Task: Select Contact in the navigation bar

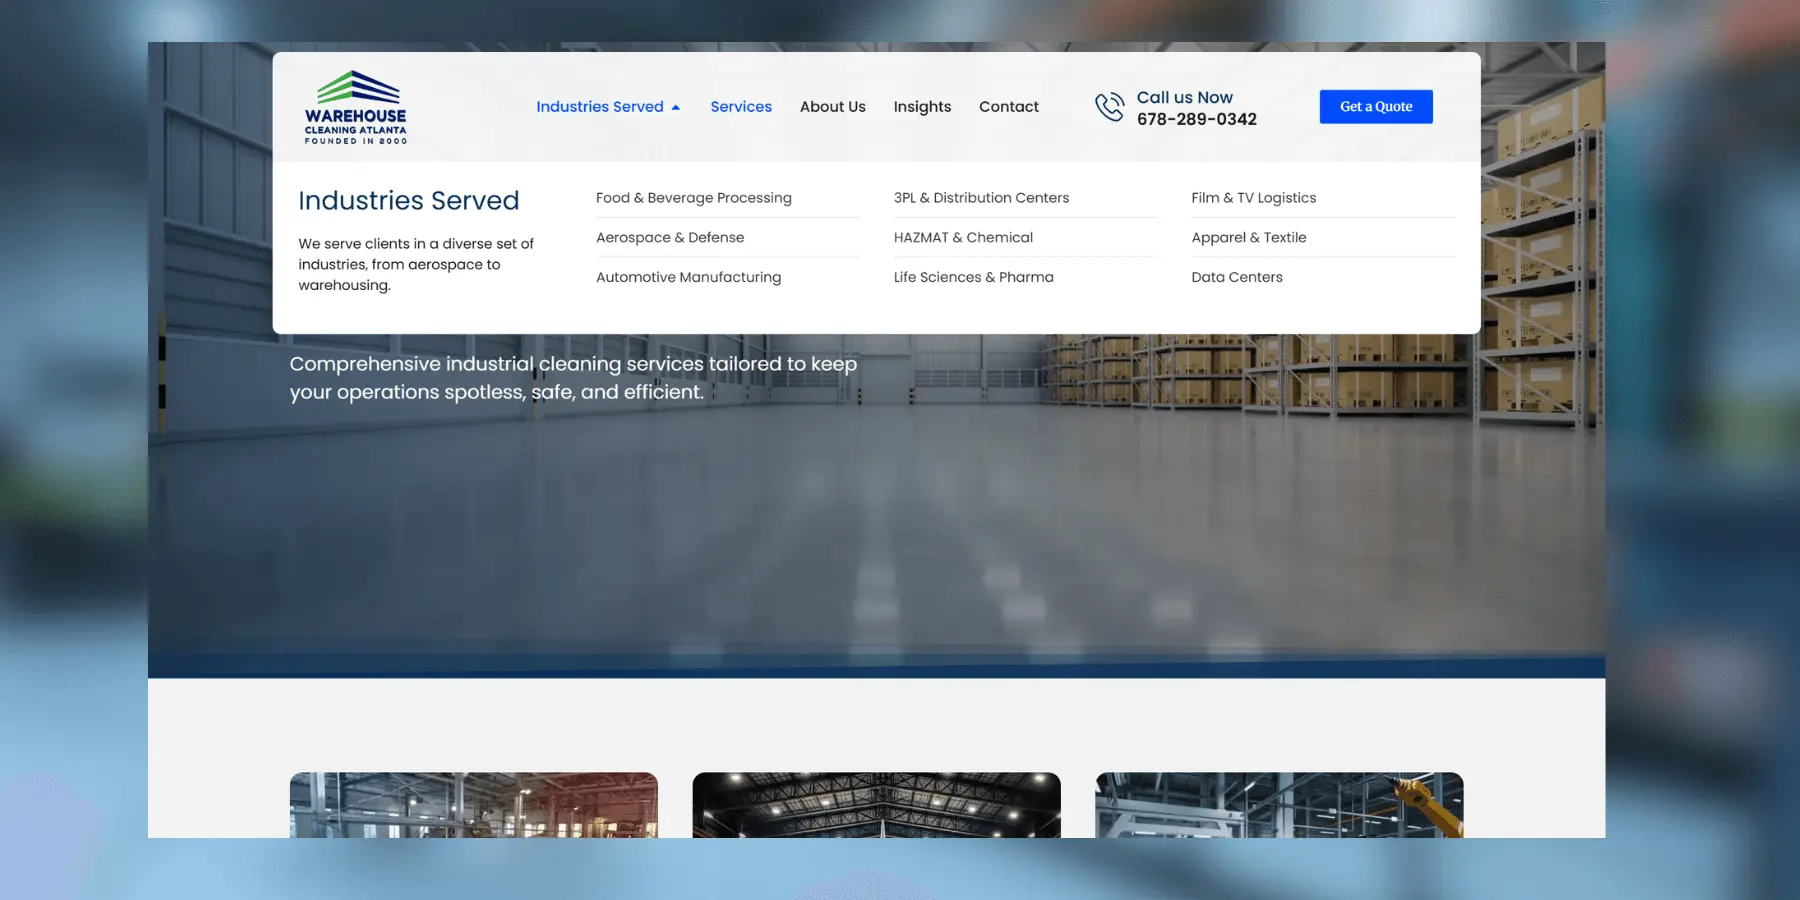Action: tap(1008, 107)
